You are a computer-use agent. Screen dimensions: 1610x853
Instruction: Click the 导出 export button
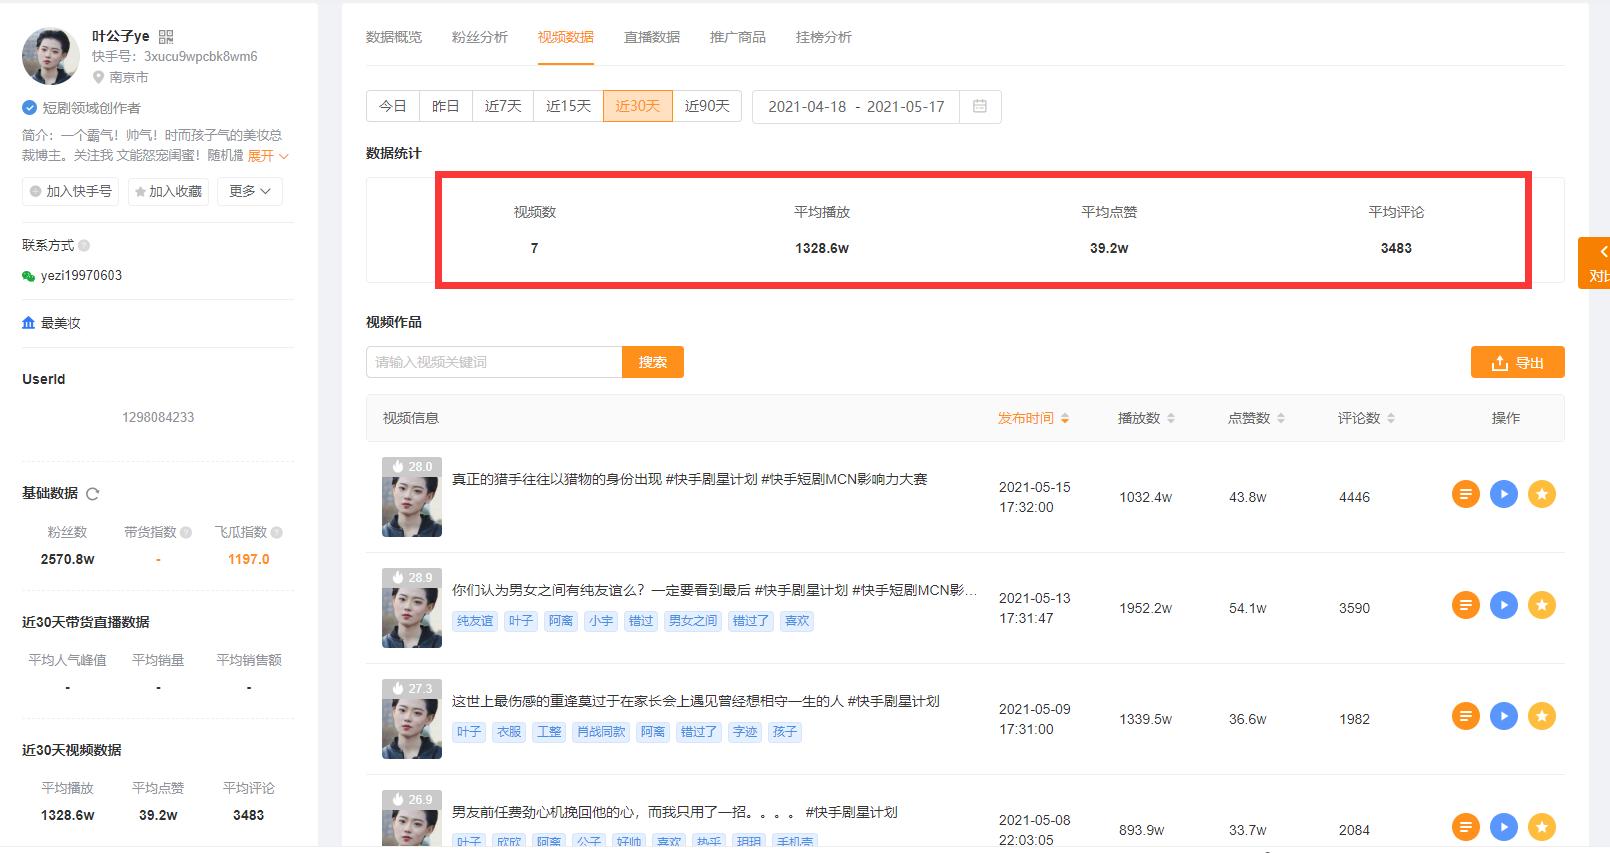(1518, 363)
